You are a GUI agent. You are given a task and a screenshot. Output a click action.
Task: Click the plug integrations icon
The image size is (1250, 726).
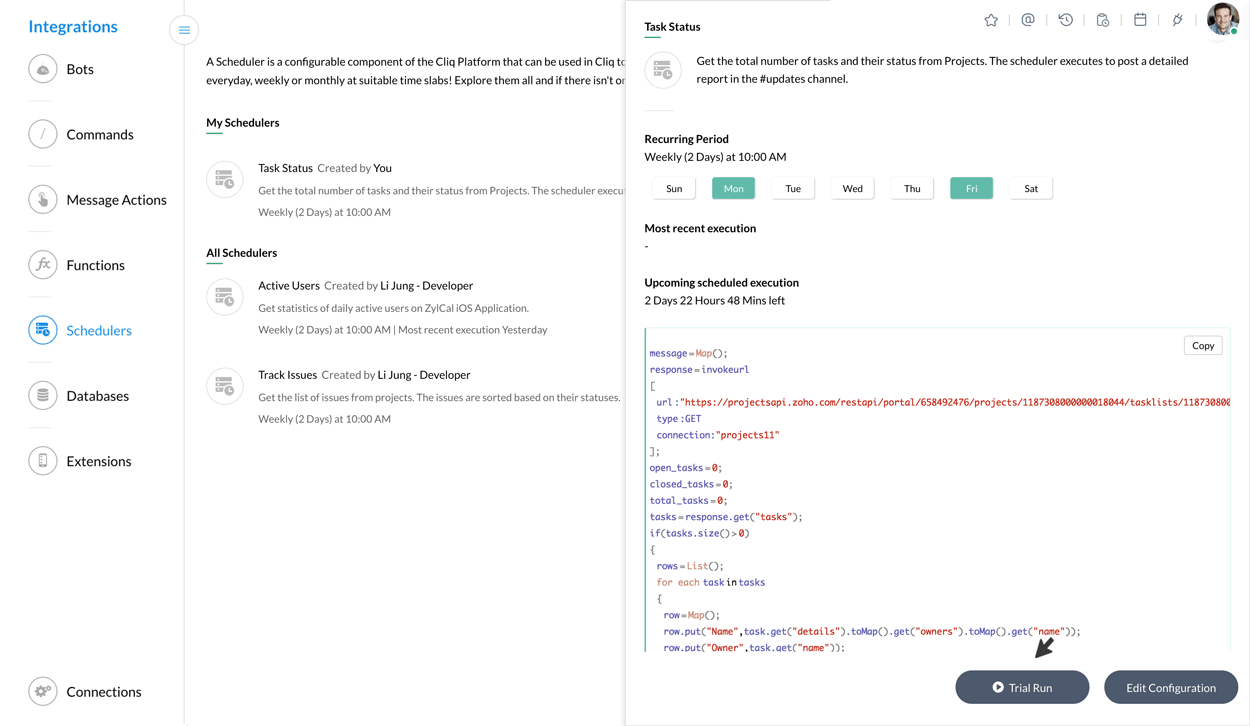[1178, 20]
